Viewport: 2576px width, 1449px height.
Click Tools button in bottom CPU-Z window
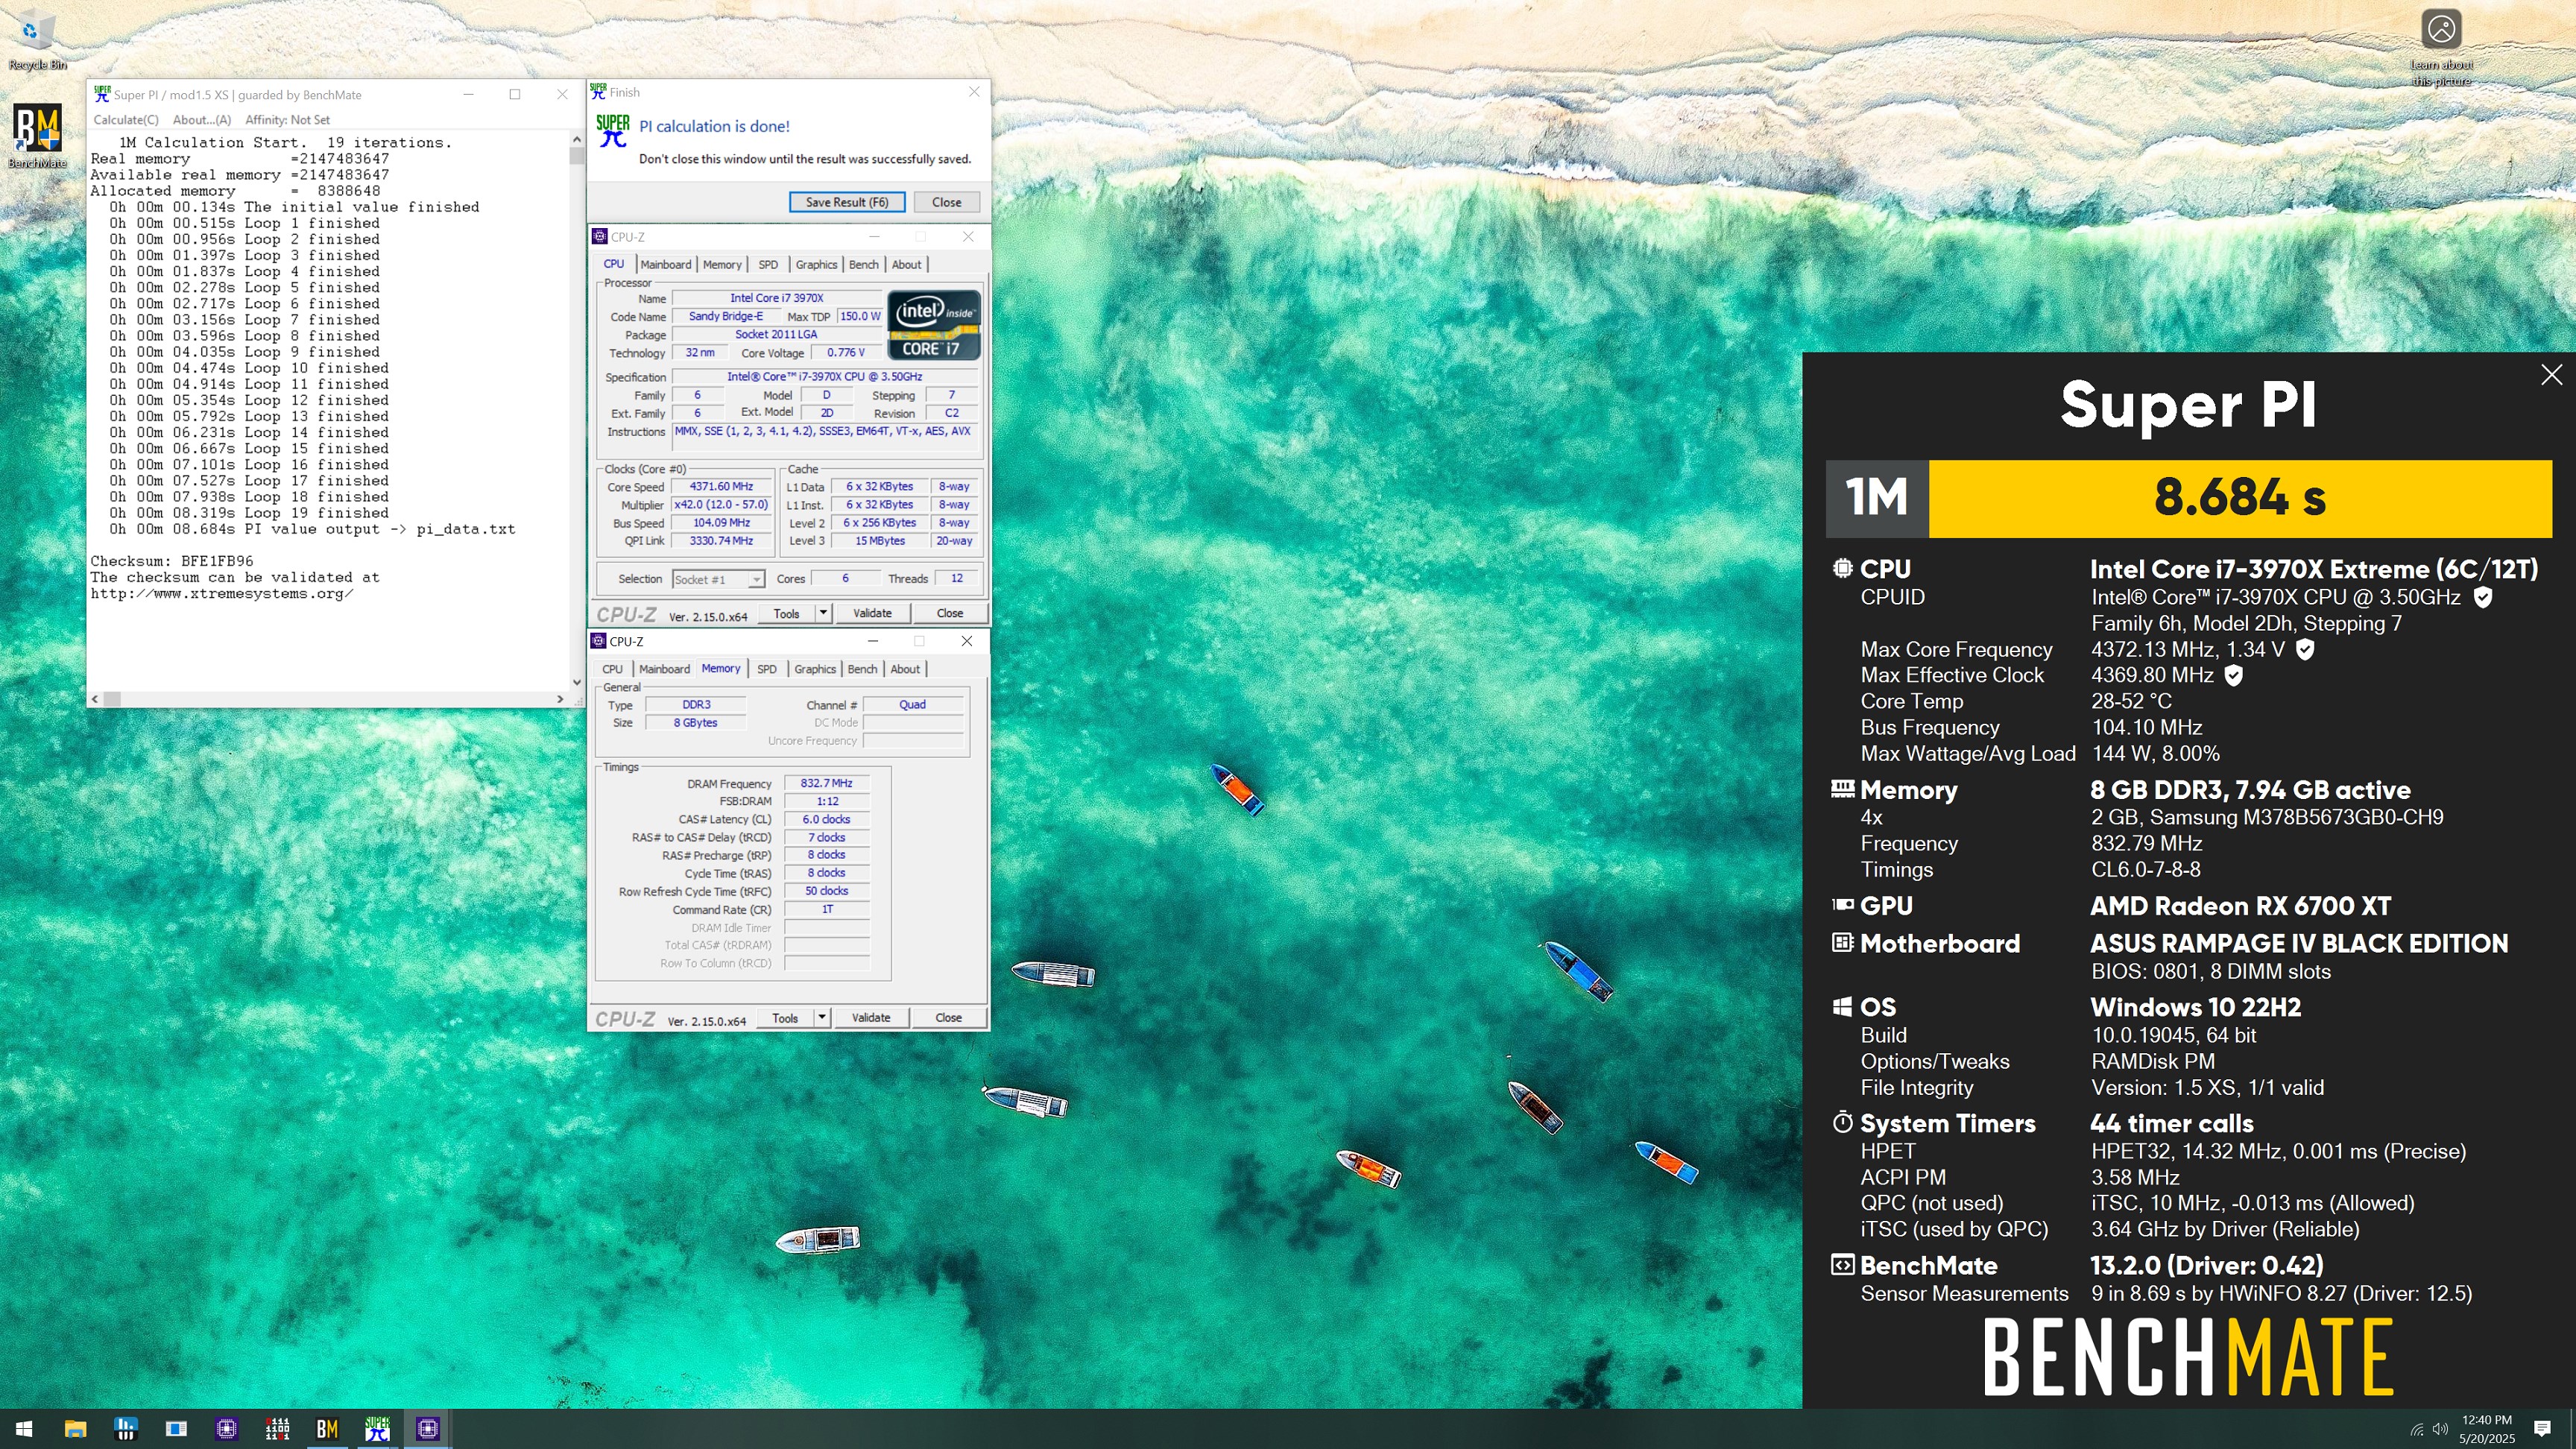pyautogui.click(x=785, y=1018)
